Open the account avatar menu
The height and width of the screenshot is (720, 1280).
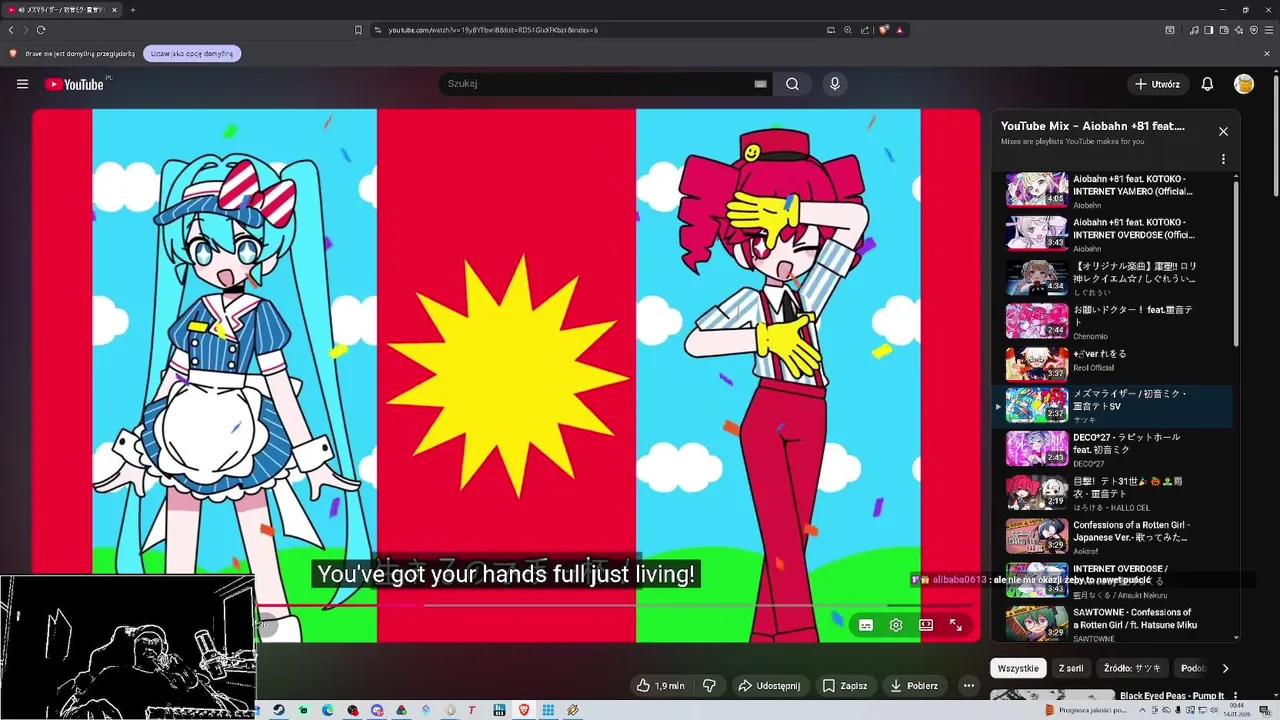pyautogui.click(x=1244, y=84)
